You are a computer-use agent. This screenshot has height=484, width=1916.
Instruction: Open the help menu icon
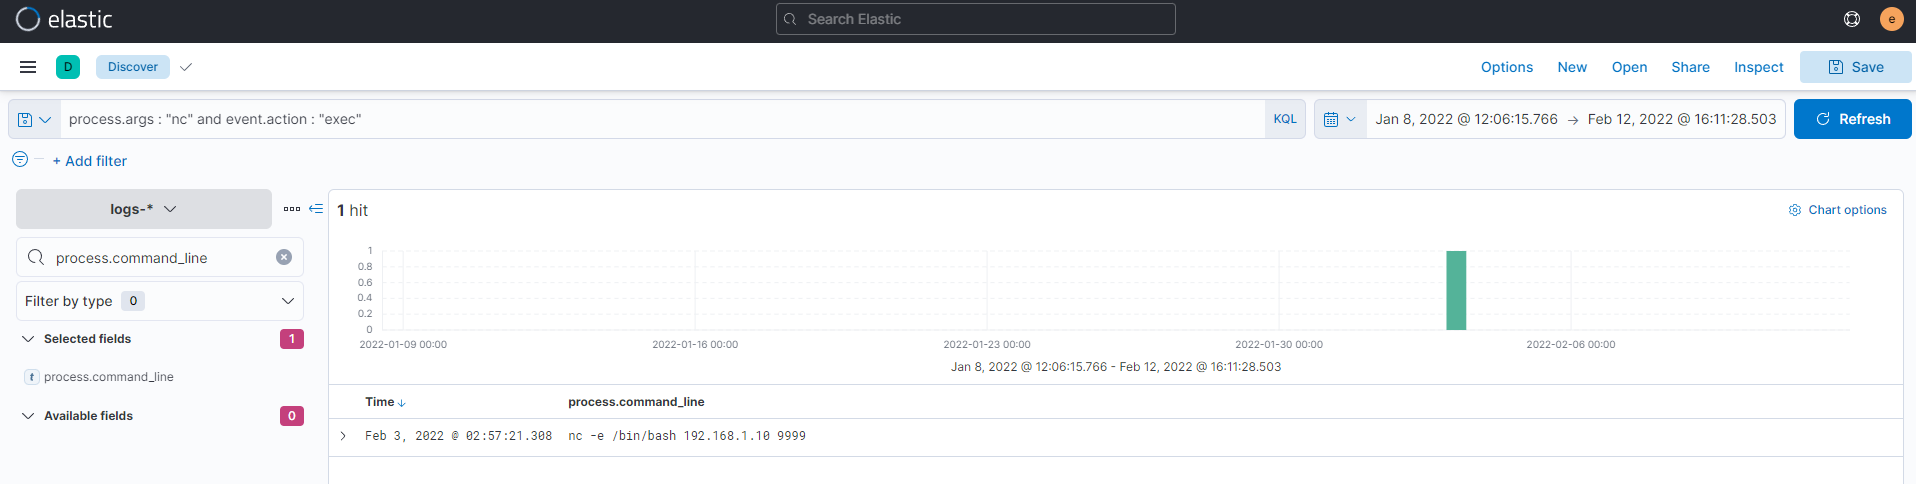point(1852,19)
